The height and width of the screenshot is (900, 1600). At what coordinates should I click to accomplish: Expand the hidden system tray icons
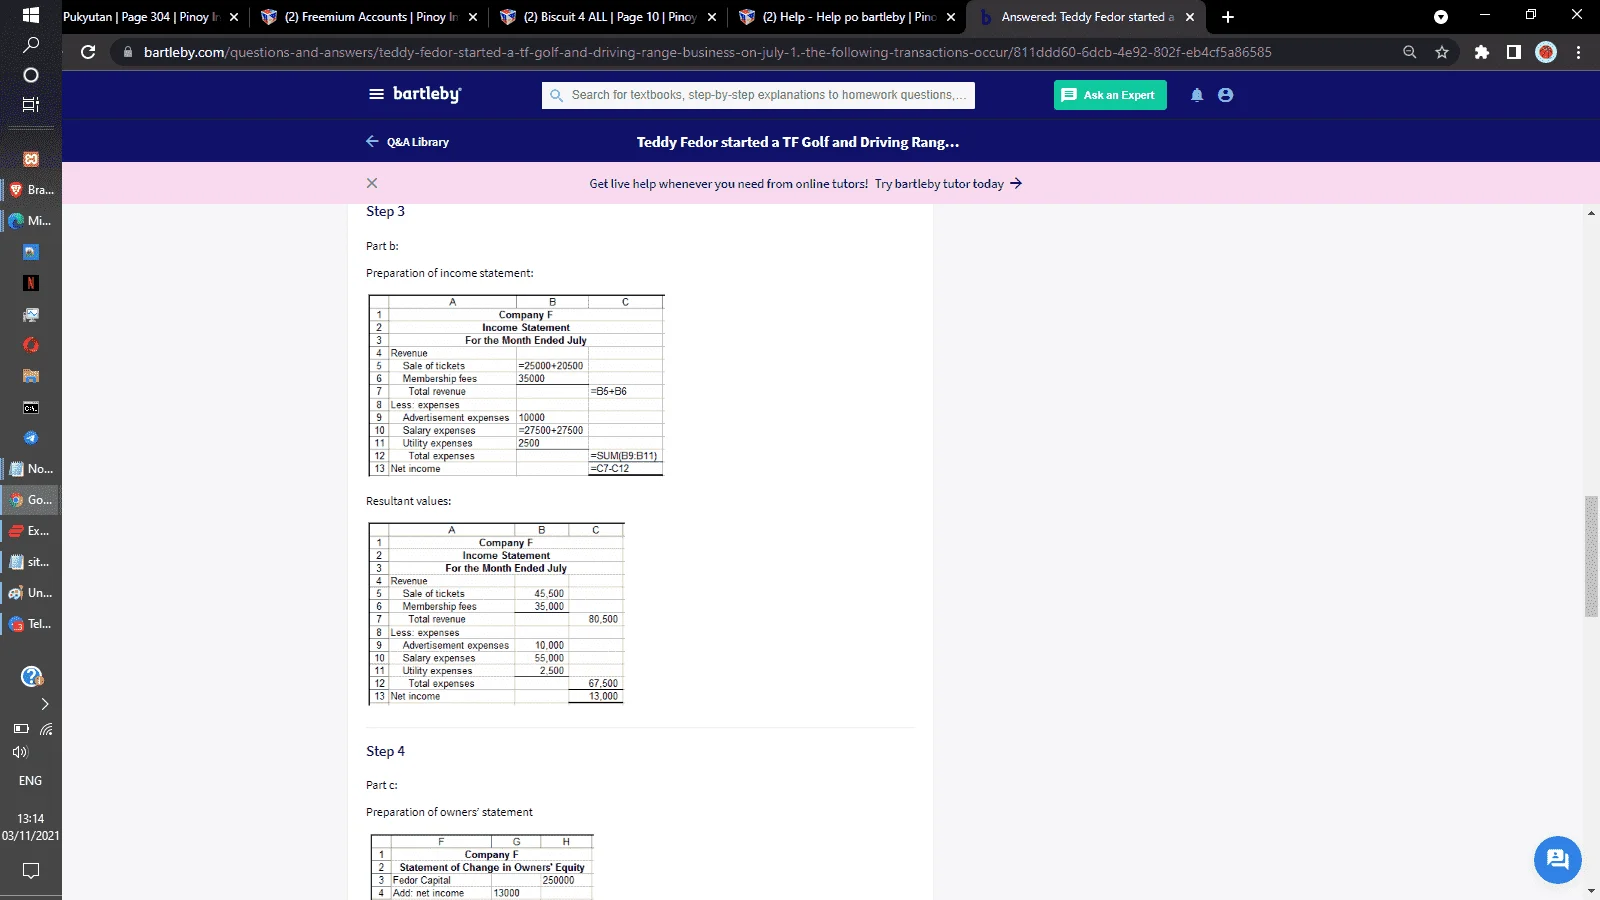[45, 704]
